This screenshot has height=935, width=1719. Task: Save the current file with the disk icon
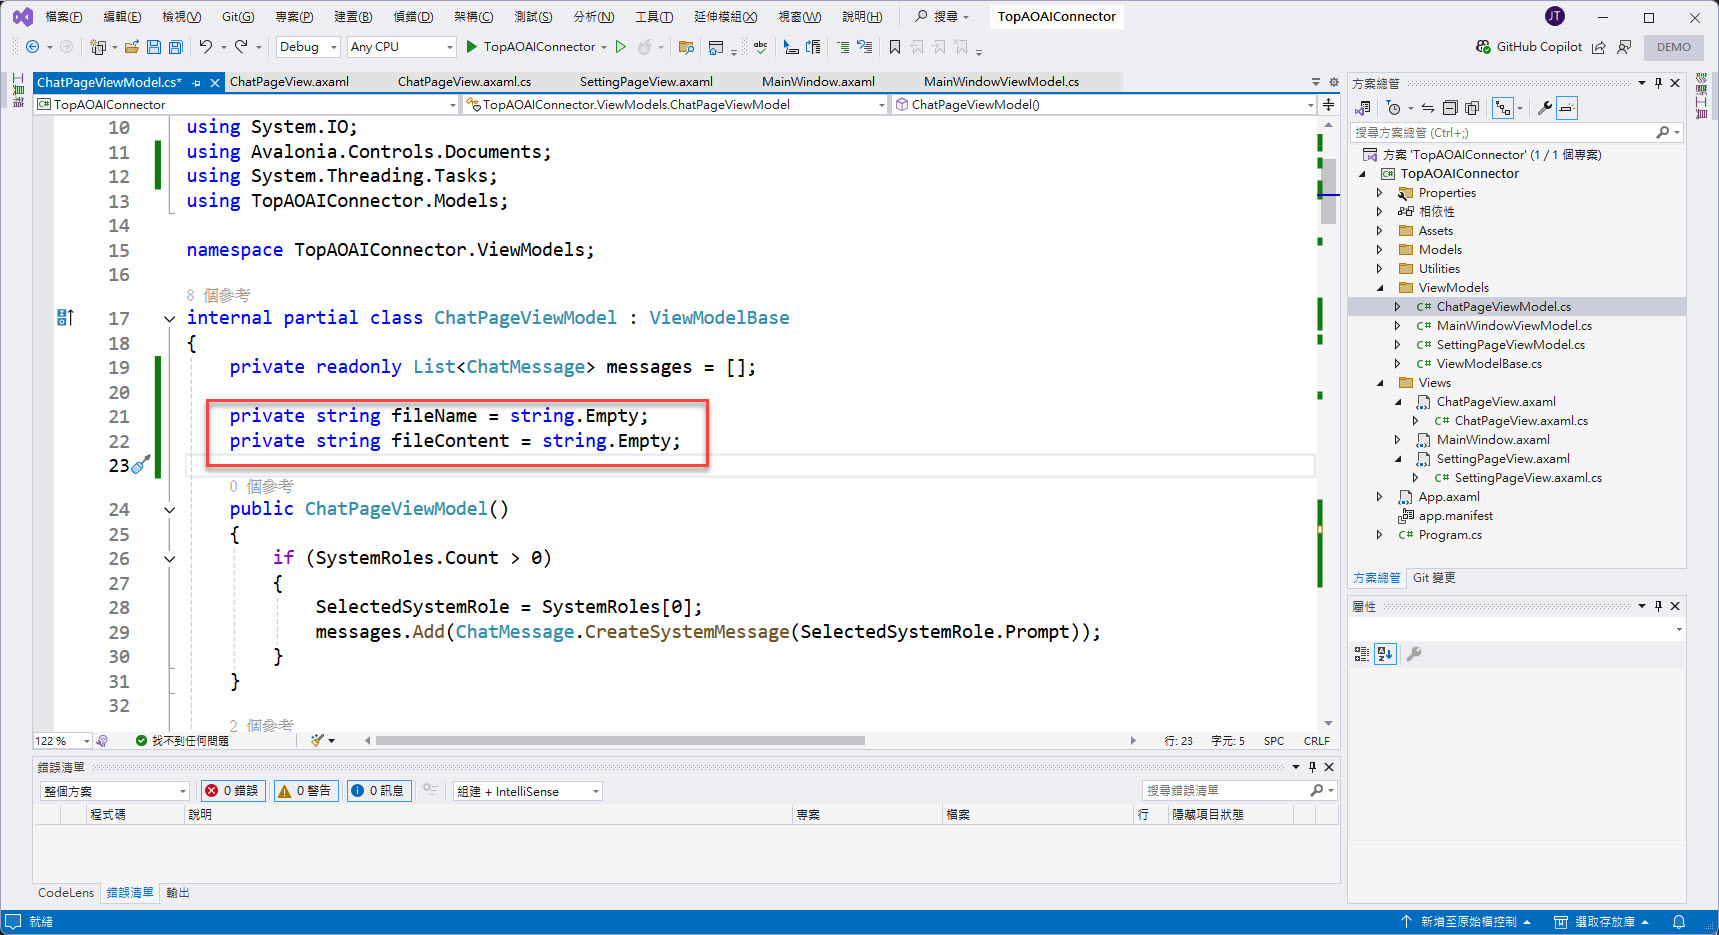[154, 47]
